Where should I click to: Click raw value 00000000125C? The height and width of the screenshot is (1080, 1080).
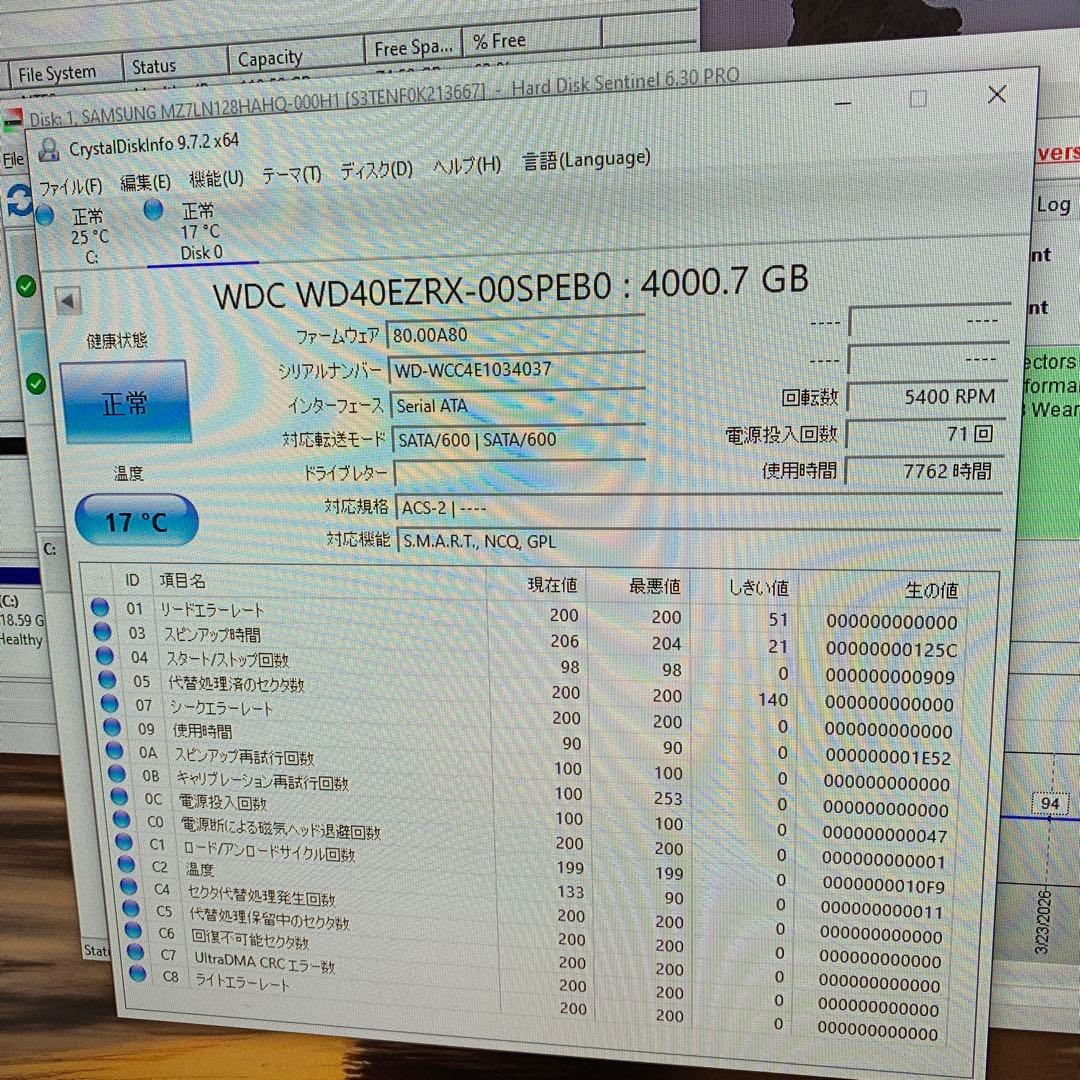point(891,650)
